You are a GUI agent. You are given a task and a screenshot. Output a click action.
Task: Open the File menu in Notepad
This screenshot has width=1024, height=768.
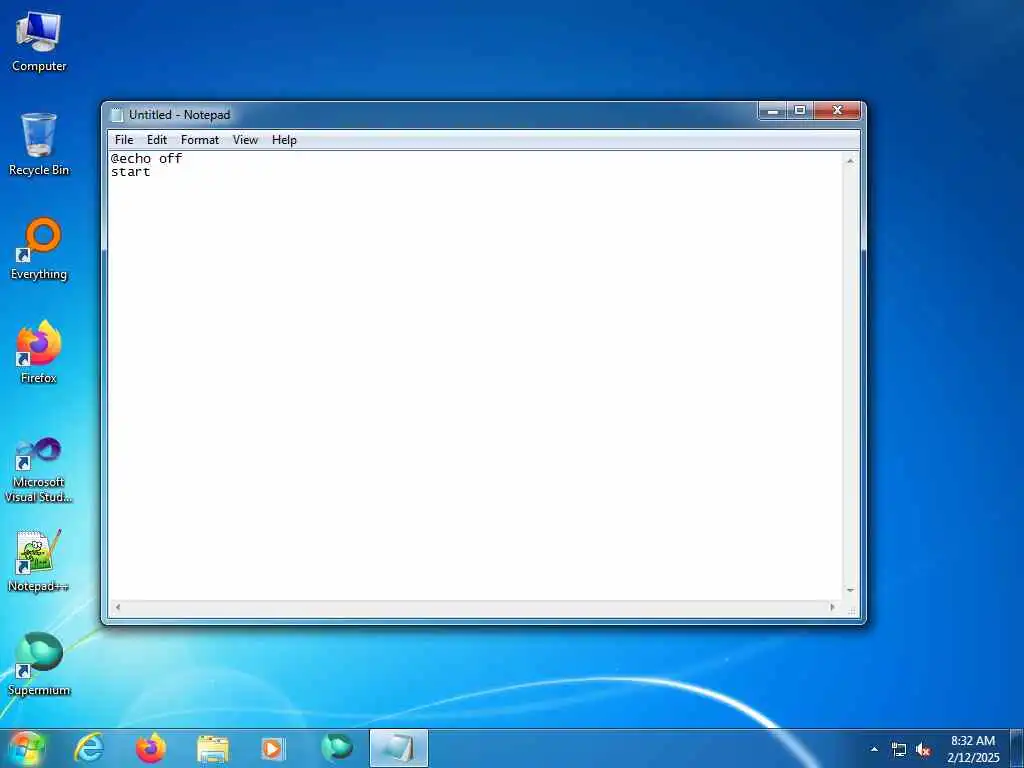123,140
